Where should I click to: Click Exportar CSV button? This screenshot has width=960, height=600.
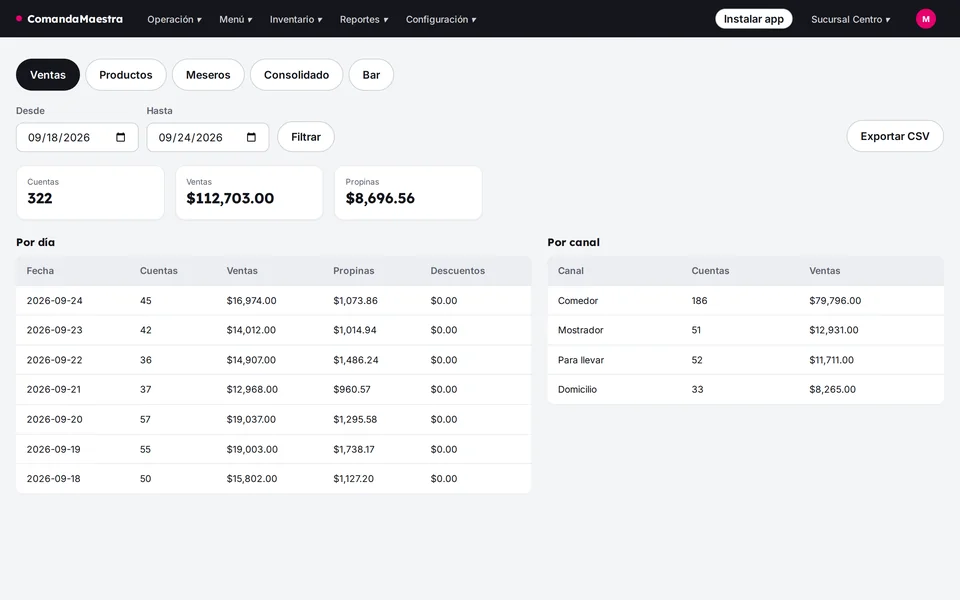point(894,136)
